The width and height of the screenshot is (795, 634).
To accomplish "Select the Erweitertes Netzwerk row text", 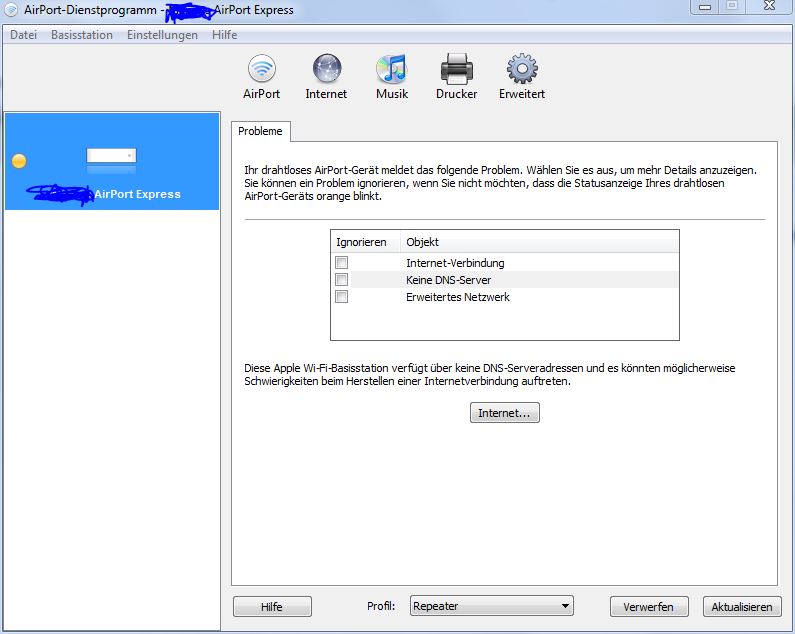I will (x=457, y=297).
